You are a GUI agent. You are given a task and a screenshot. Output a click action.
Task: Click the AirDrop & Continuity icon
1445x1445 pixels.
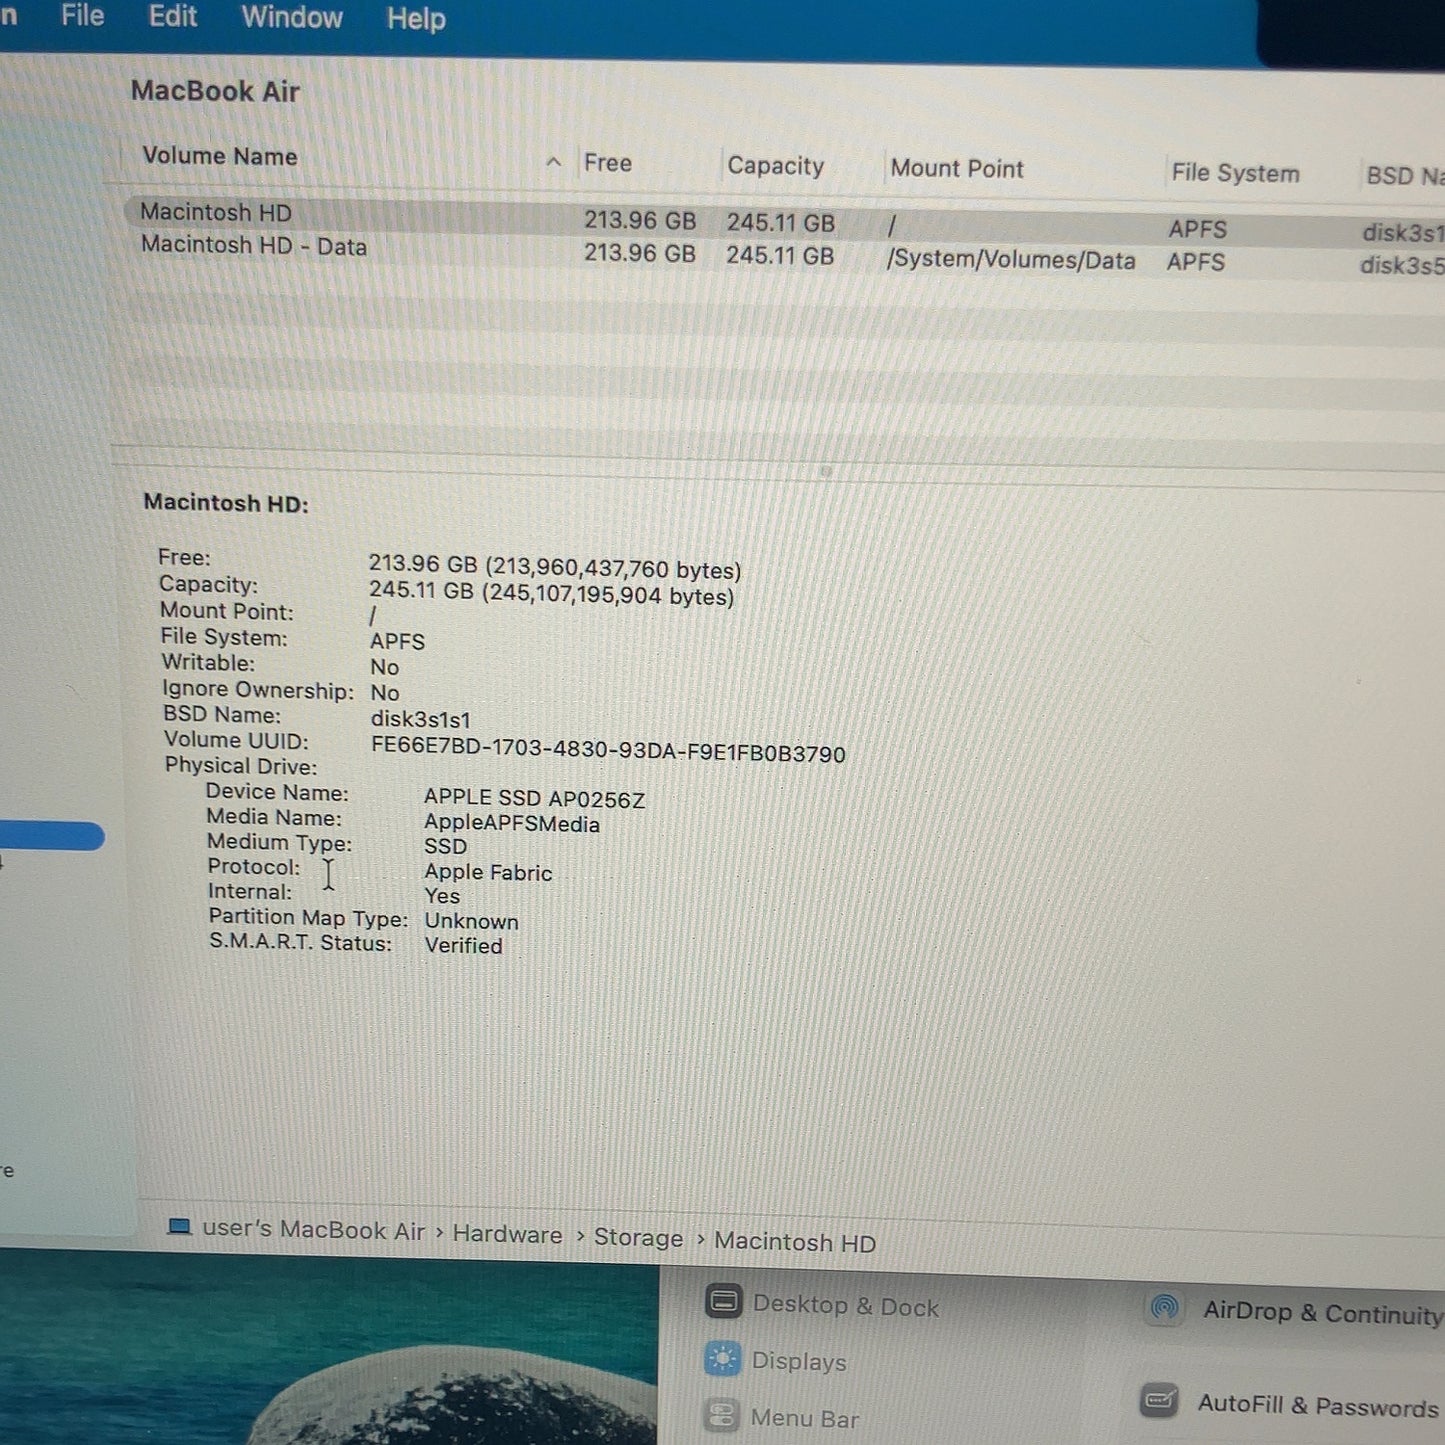(1165, 1307)
